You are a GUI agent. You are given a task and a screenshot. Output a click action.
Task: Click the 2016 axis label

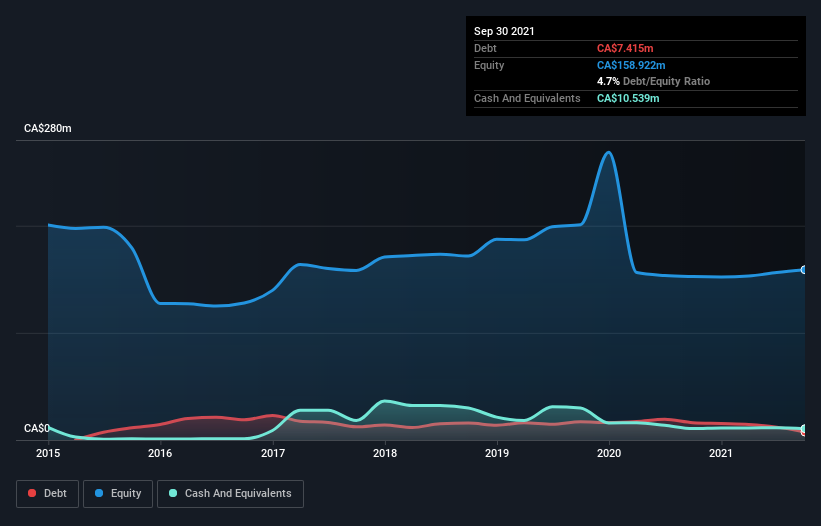tap(160, 453)
